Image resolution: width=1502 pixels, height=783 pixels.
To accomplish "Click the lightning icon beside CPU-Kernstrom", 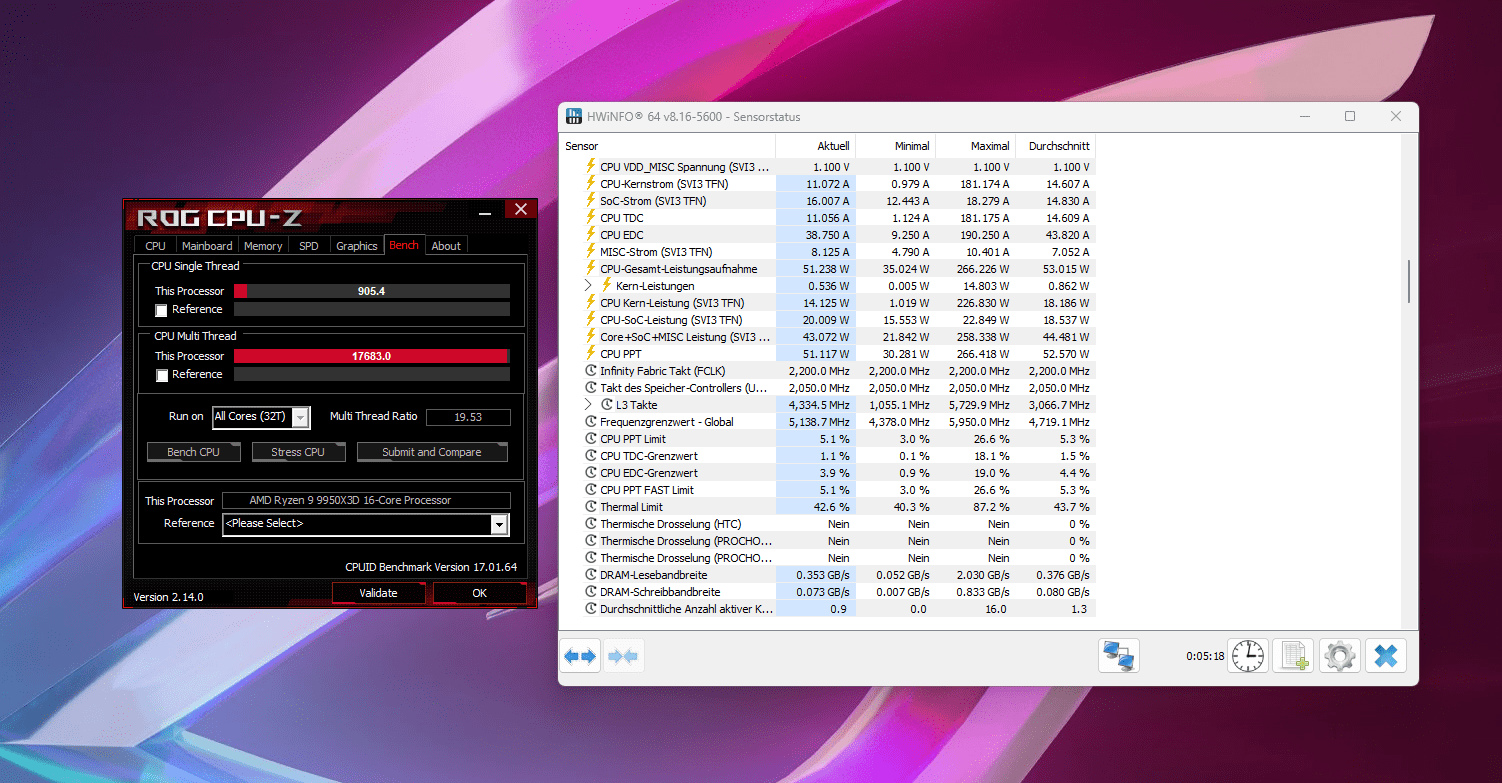I will tap(590, 183).
